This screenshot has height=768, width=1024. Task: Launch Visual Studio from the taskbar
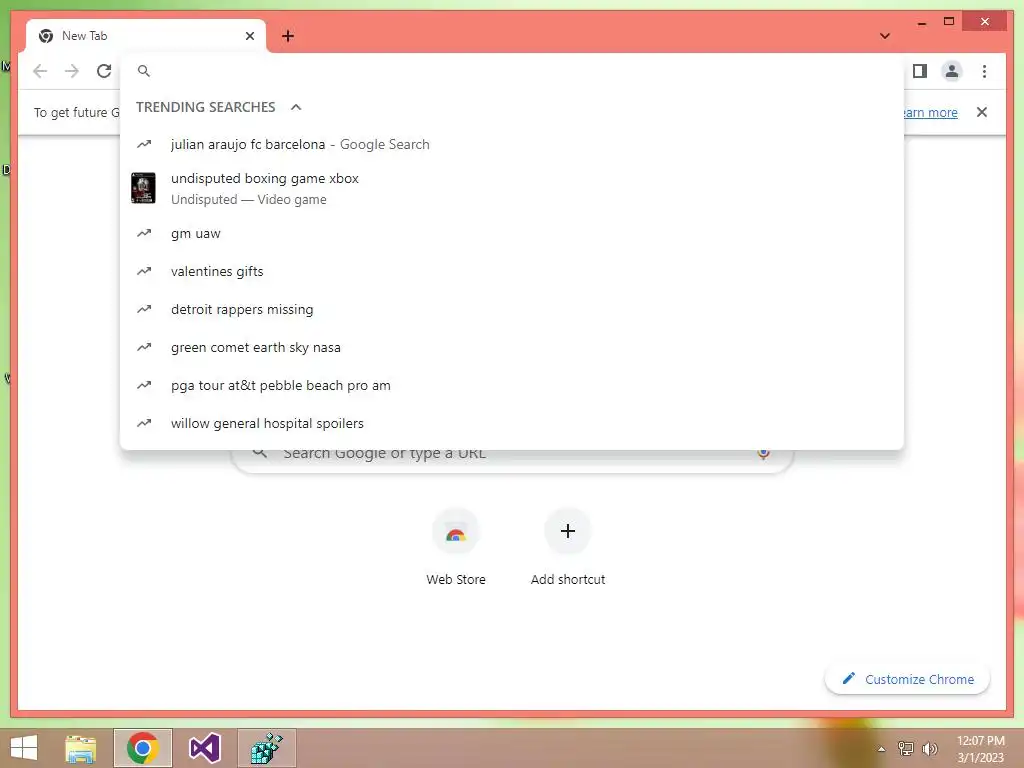[x=204, y=748]
